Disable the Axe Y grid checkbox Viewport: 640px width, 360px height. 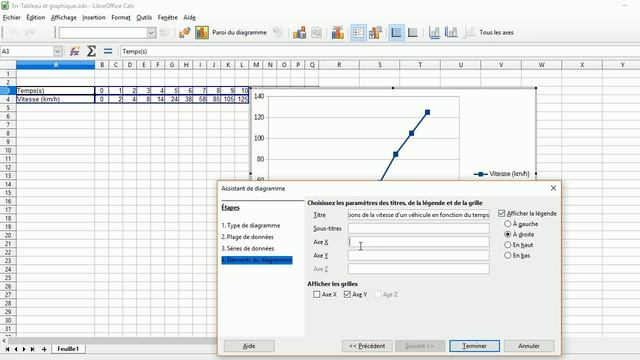click(347, 294)
